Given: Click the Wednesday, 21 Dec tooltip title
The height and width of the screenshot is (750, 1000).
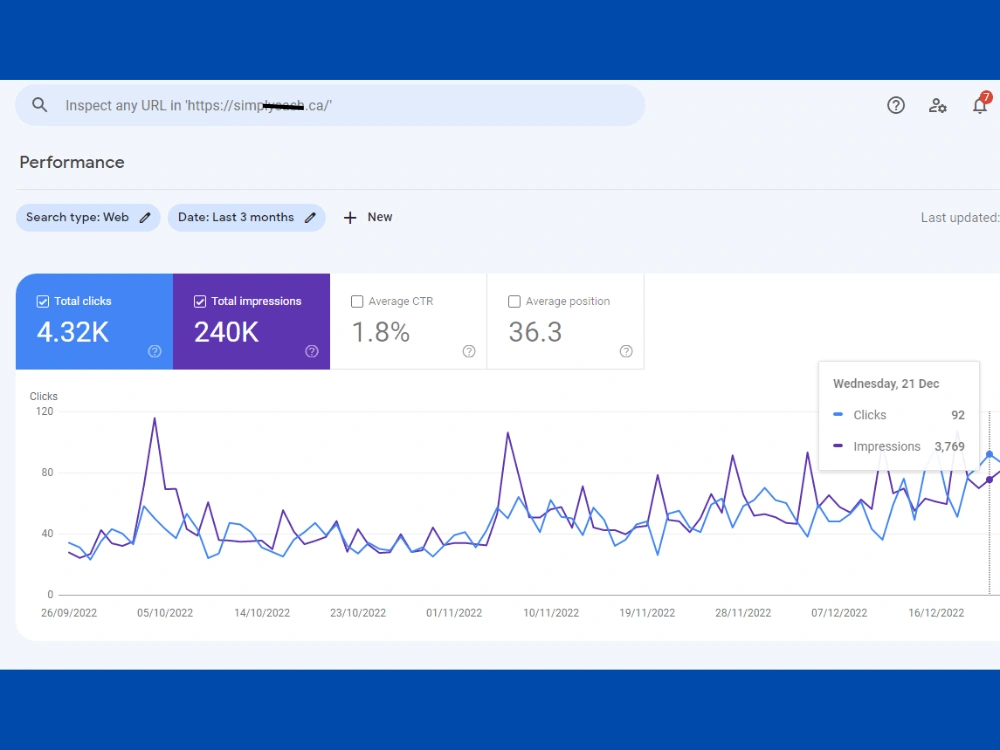Looking at the screenshot, I should pos(886,384).
